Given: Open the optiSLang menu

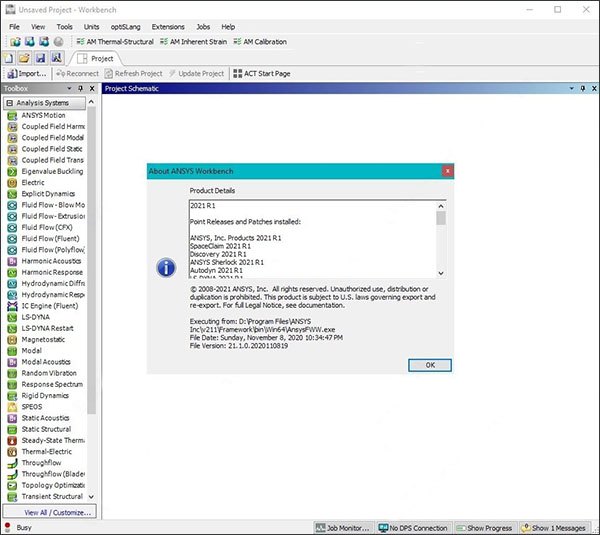Looking at the screenshot, I should point(126,27).
